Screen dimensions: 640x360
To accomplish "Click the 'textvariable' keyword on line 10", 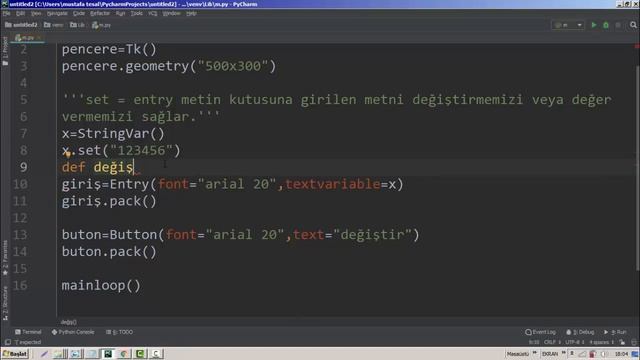I will 333,184.
